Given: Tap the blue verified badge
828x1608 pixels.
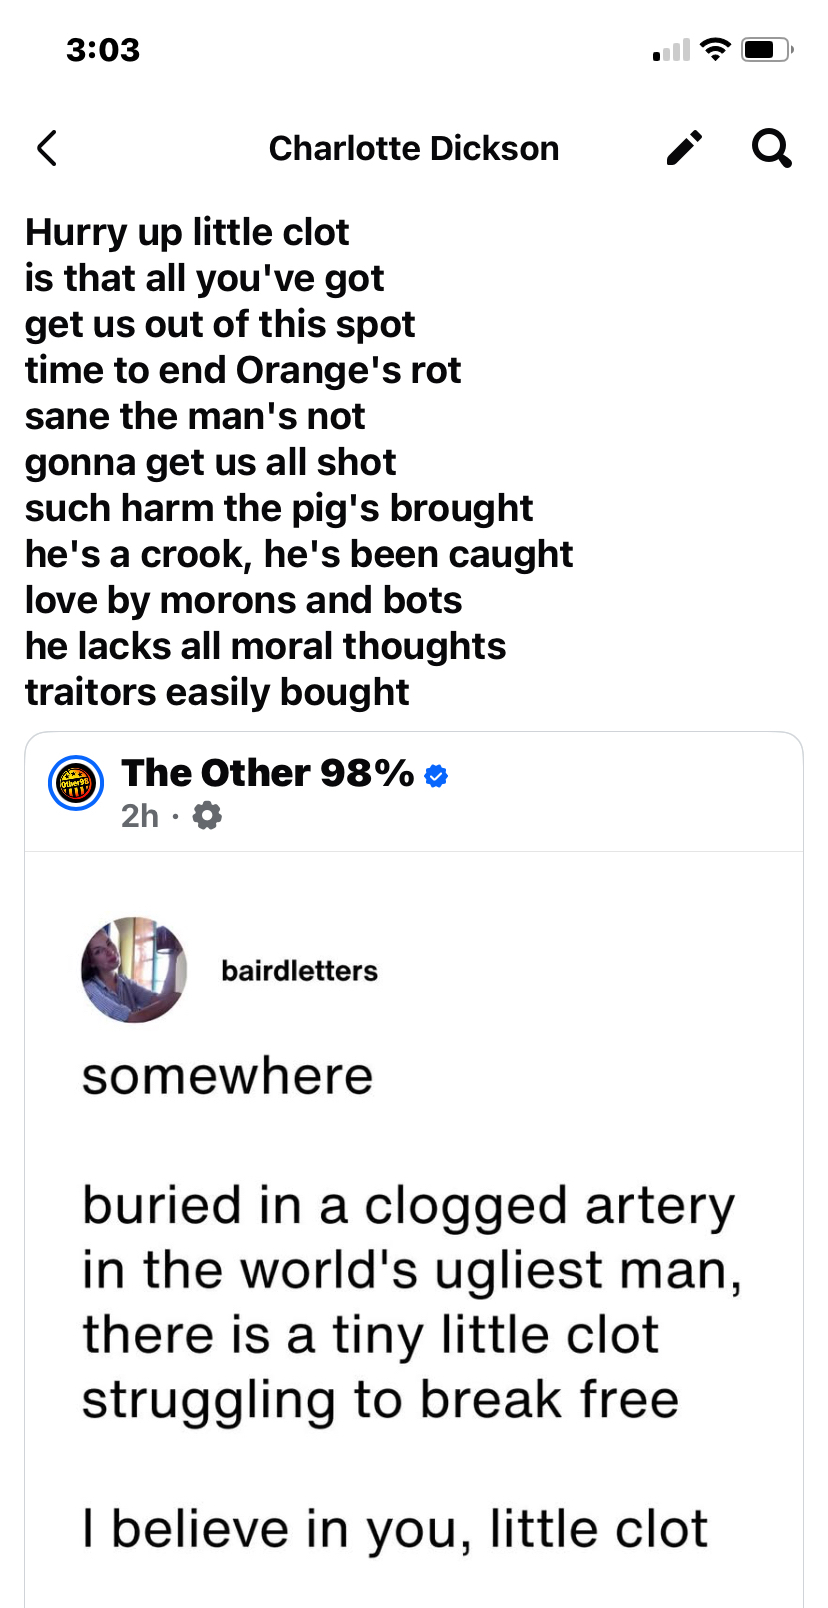Looking at the screenshot, I should tap(436, 775).
